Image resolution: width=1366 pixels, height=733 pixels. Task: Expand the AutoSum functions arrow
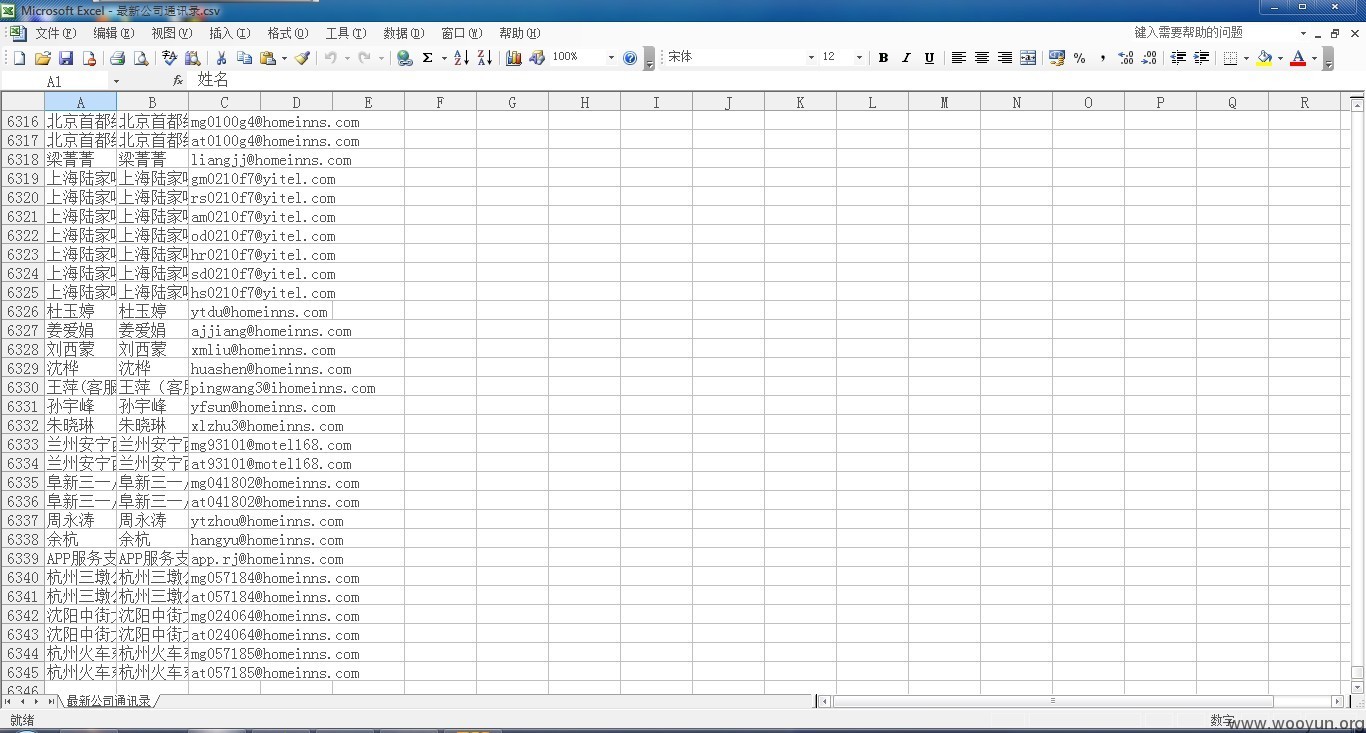click(444, 58)
